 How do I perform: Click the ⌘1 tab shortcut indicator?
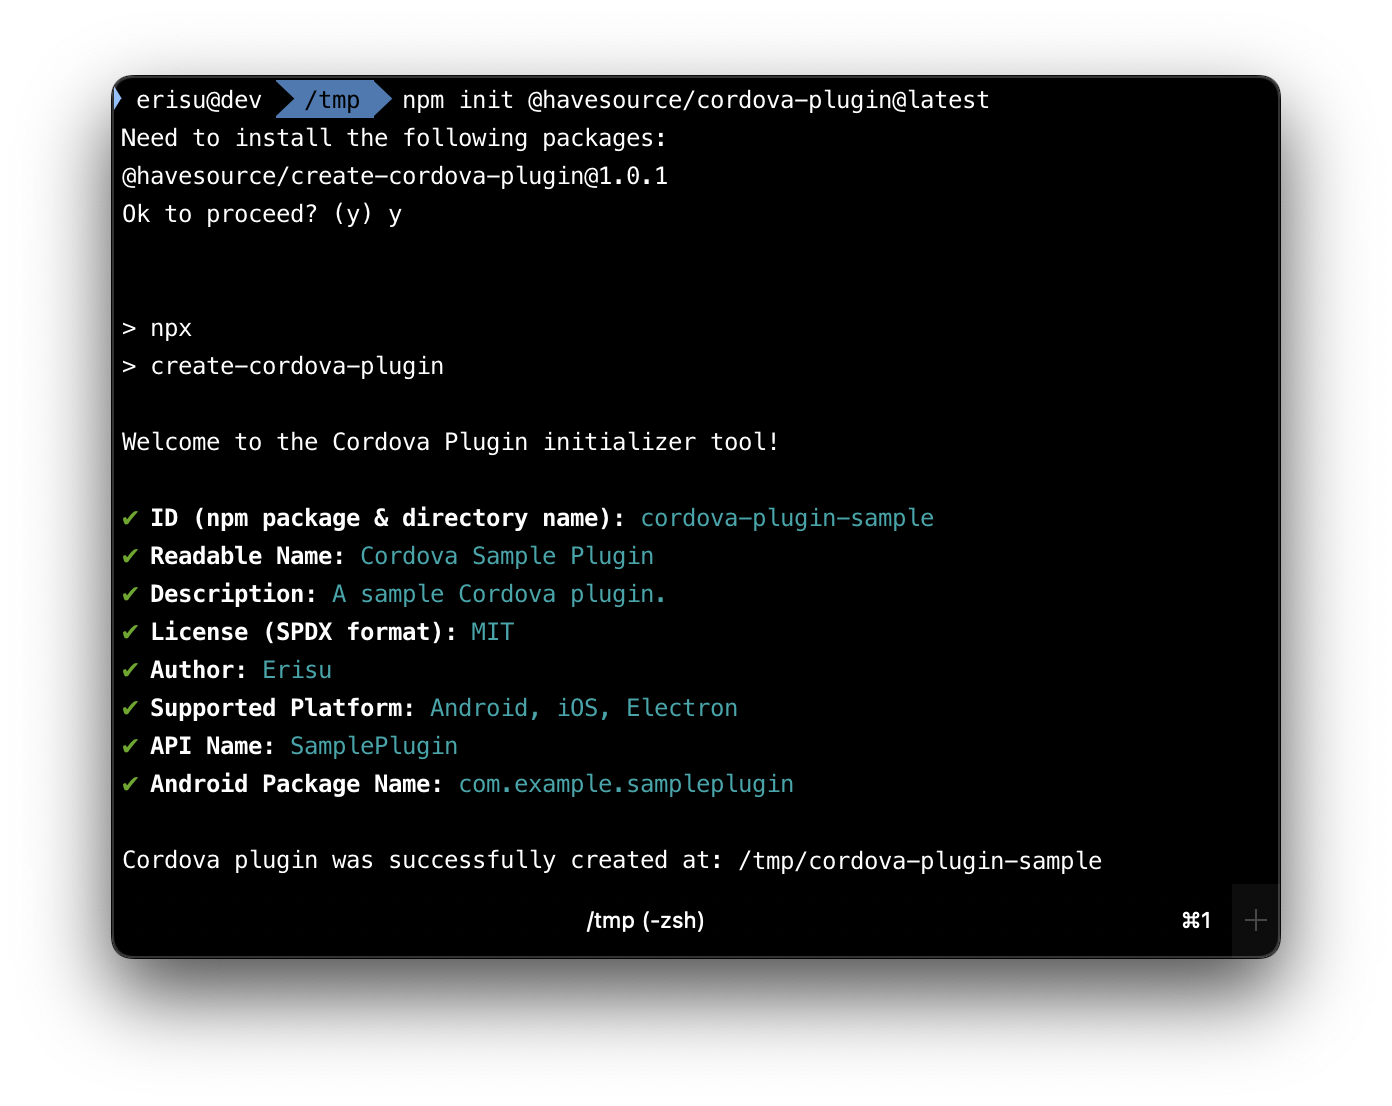pos(1196,920)
